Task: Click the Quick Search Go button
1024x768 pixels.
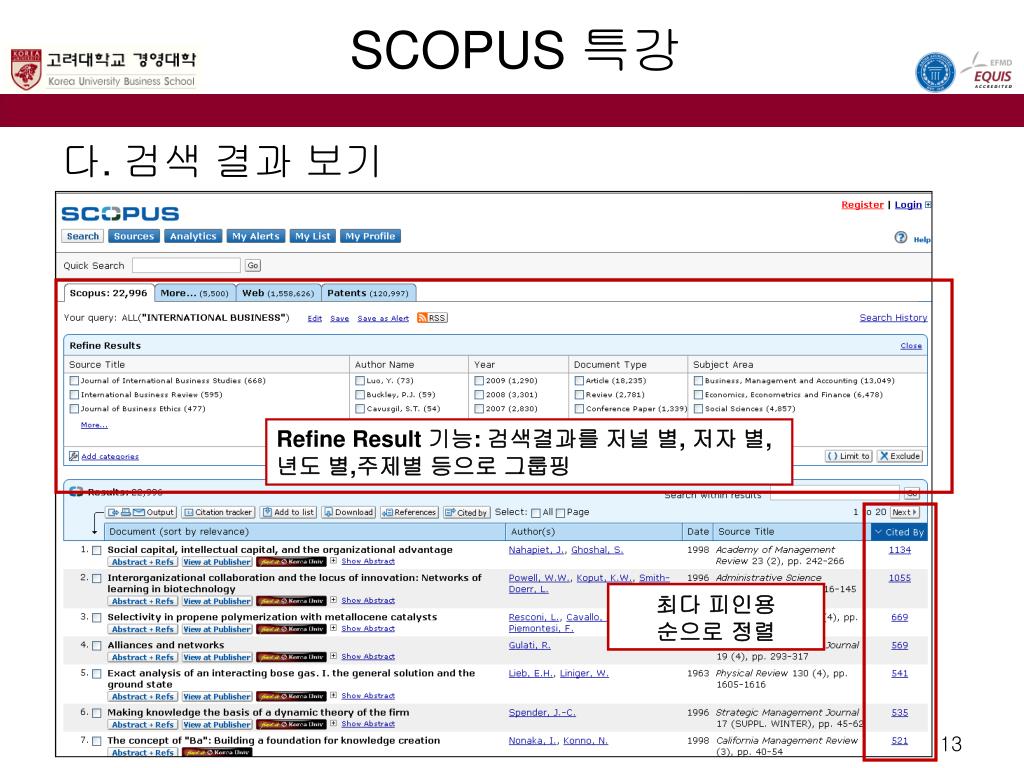Action: click(x=253, y=265)
